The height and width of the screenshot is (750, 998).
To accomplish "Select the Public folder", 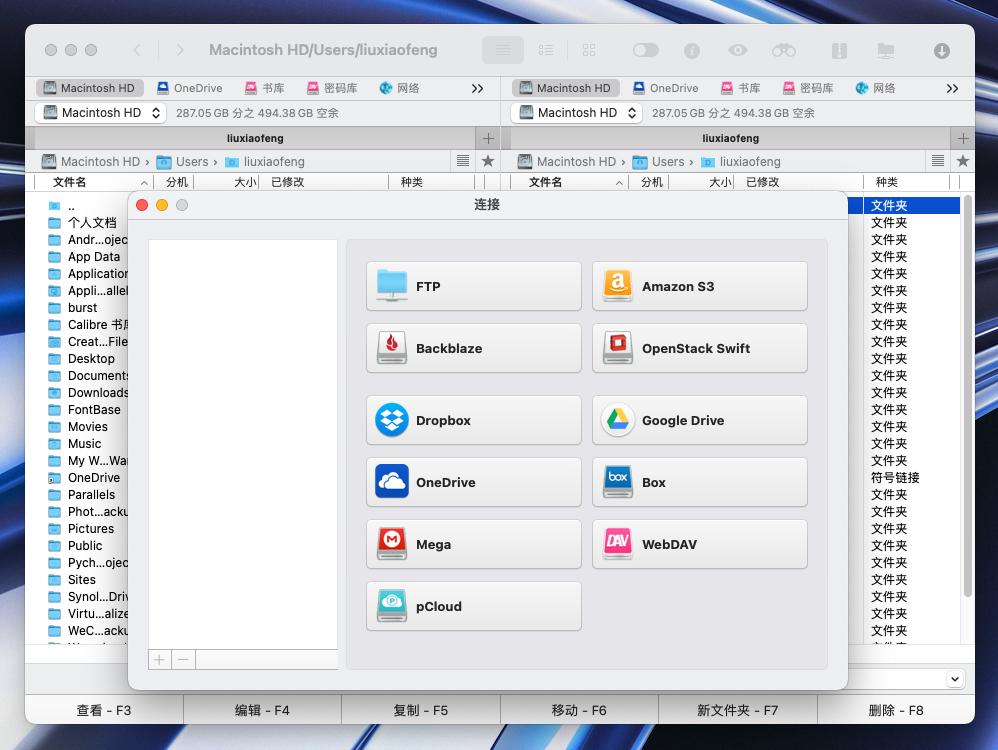I will point(85,546).
